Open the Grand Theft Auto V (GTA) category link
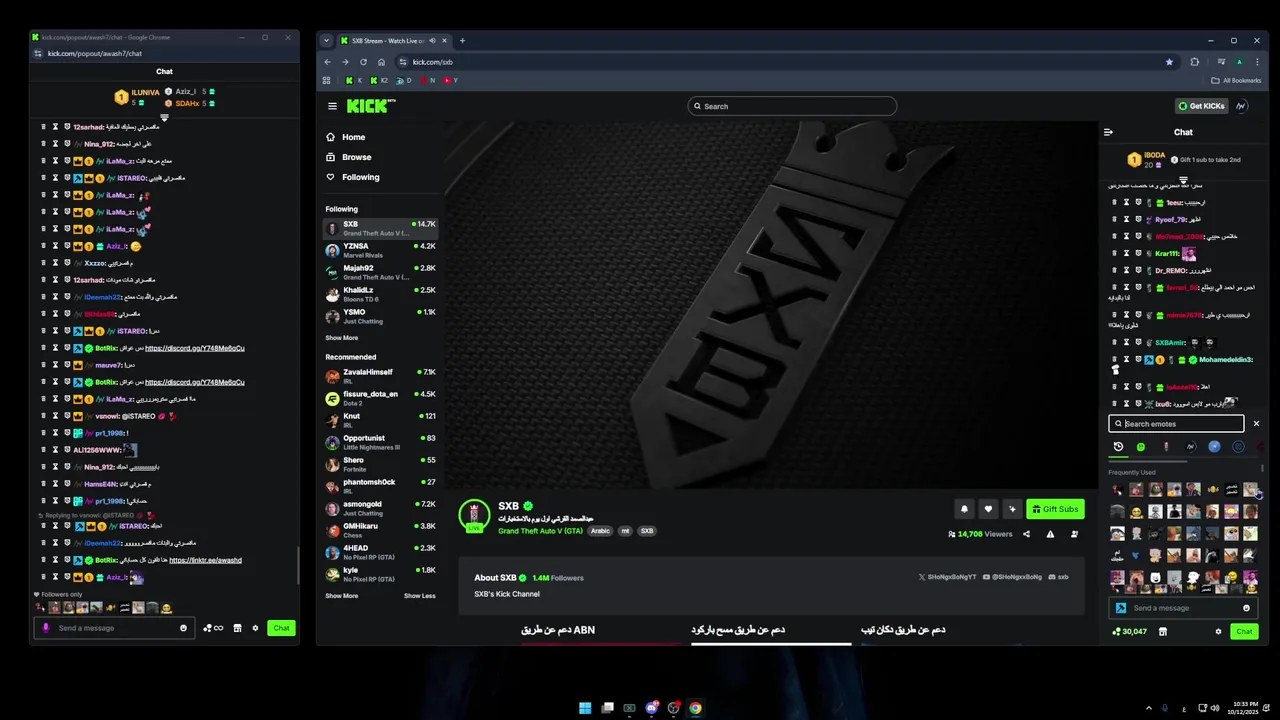This screenshot has height=720, width=1280. point(540,531)
